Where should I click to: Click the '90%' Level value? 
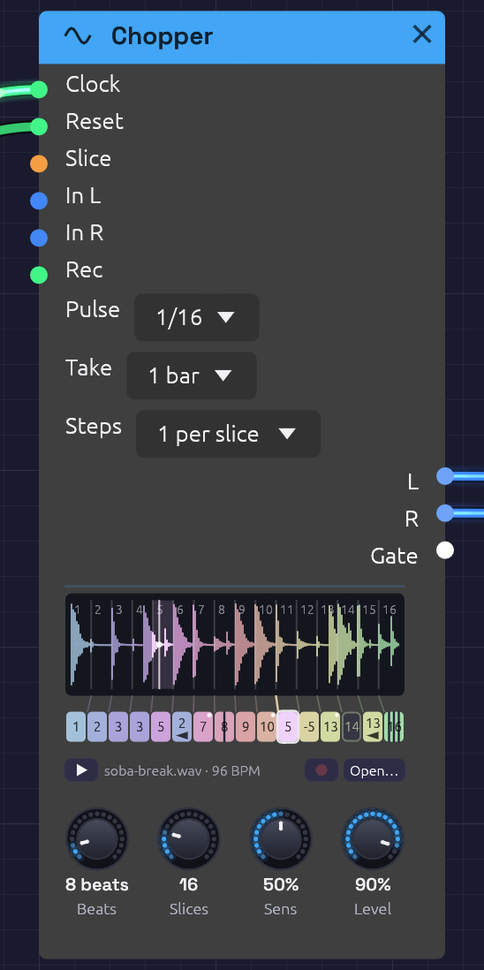click(373, 885)
